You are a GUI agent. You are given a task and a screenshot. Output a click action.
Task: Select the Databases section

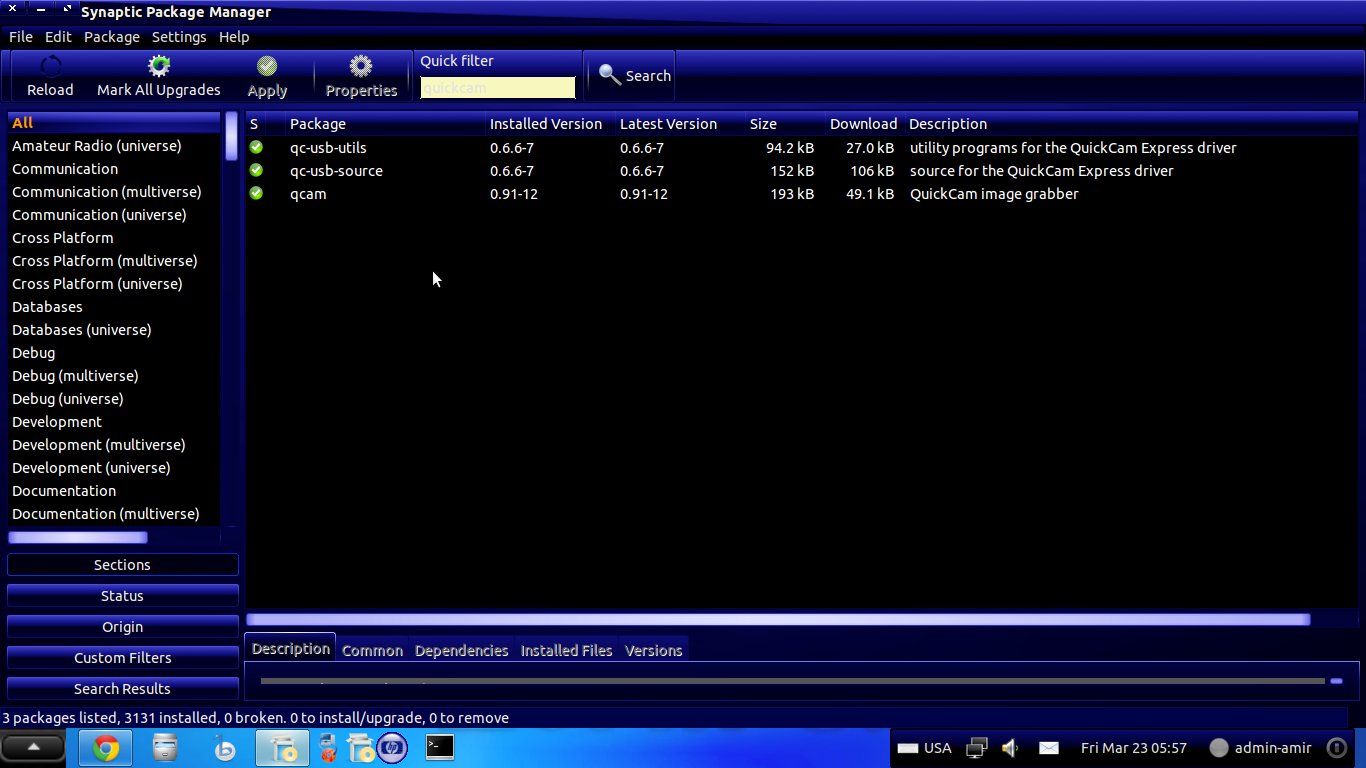click(x=114, y=307)
